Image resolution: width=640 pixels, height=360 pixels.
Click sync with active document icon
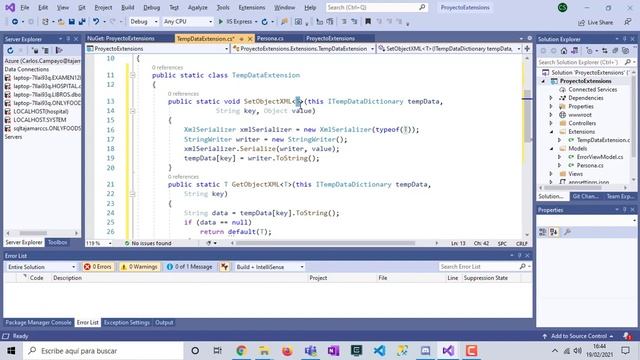pos(604,51)
